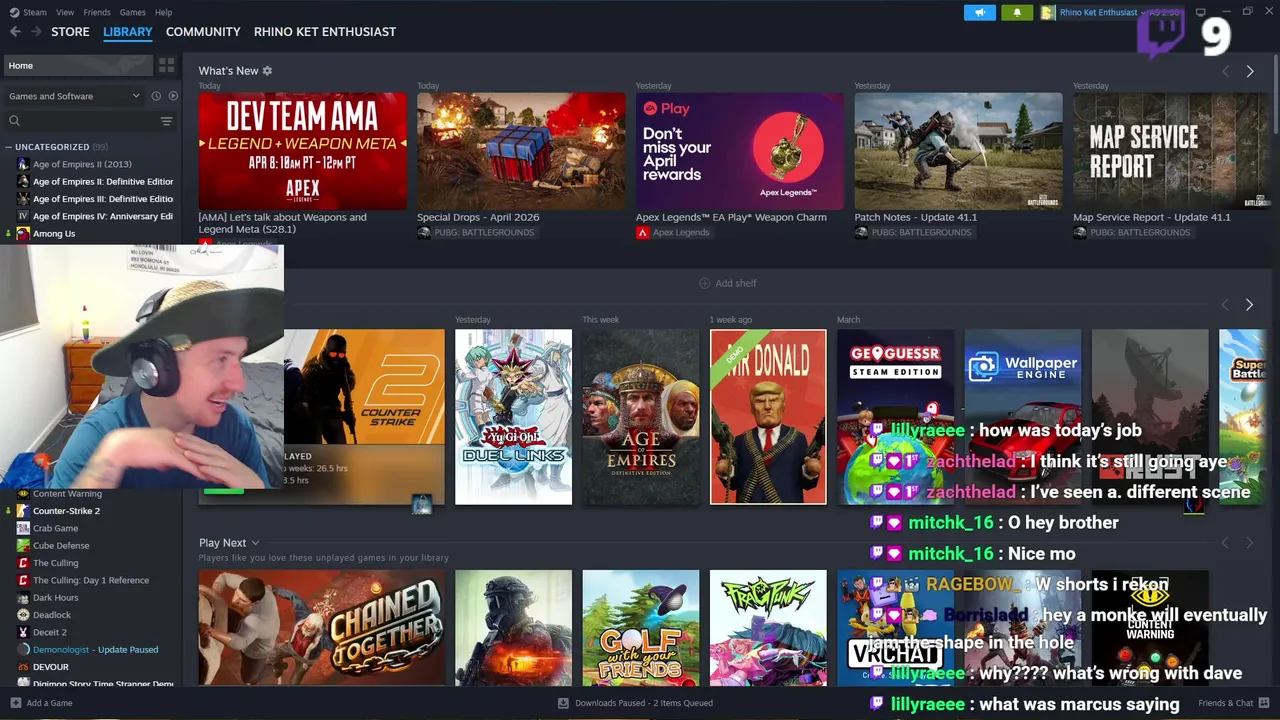The image size is (1280, 720).
Task: Open the green notifications bell
Action: point(1017,12)
